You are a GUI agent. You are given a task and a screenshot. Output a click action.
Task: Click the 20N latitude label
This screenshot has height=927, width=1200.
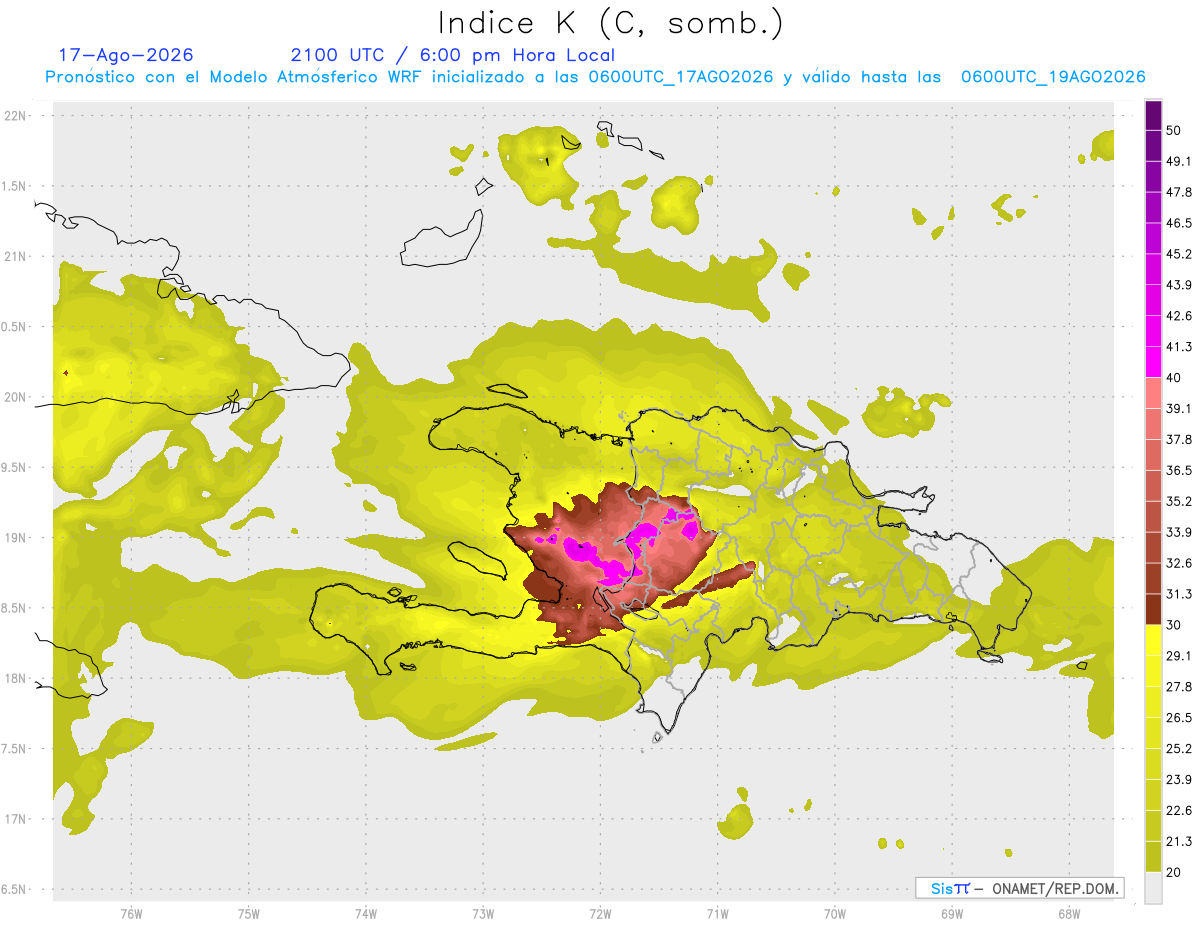tap(16, 397)
